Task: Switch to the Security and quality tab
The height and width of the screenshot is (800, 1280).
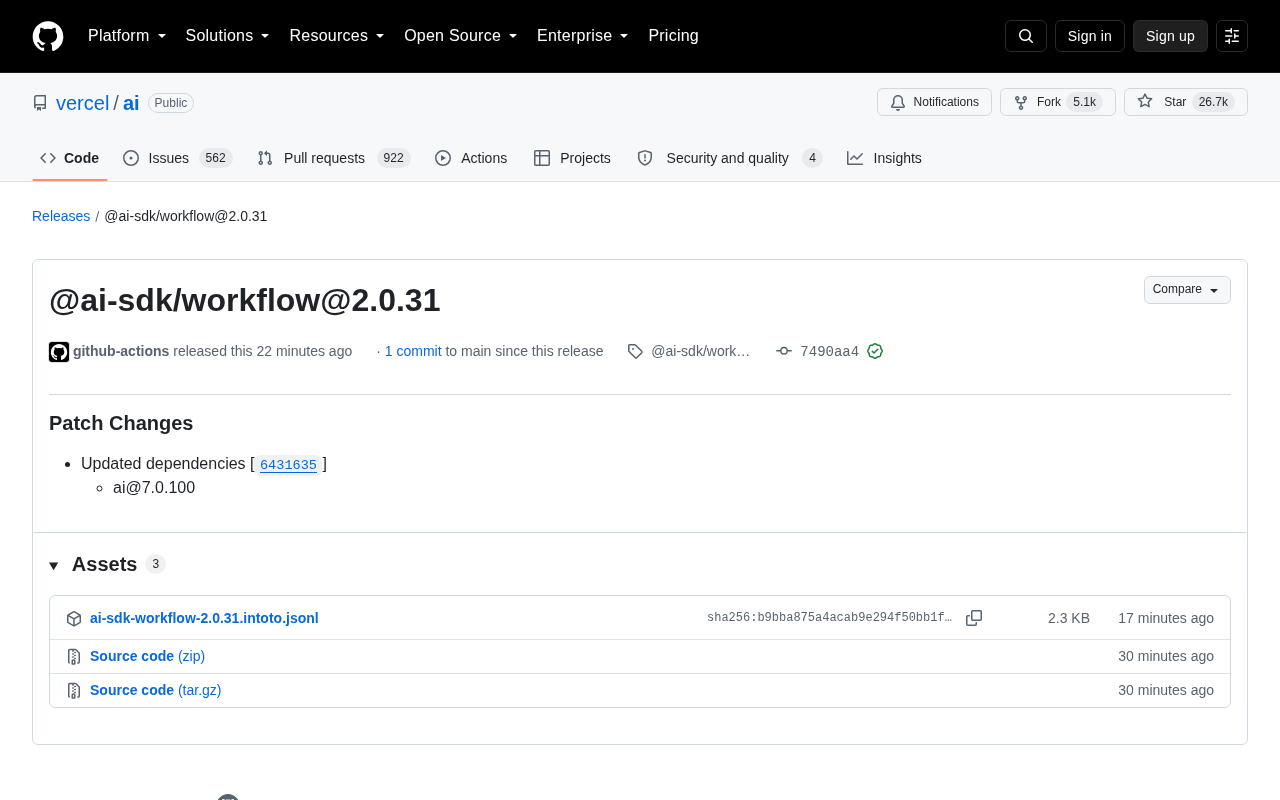Action: (x=730, y=158)
